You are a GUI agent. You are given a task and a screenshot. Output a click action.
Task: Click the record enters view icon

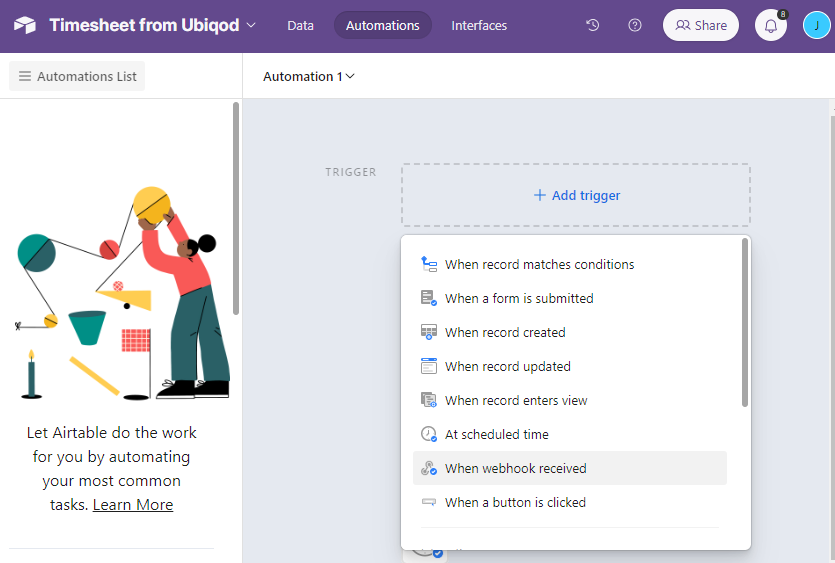tap(429, 400)
